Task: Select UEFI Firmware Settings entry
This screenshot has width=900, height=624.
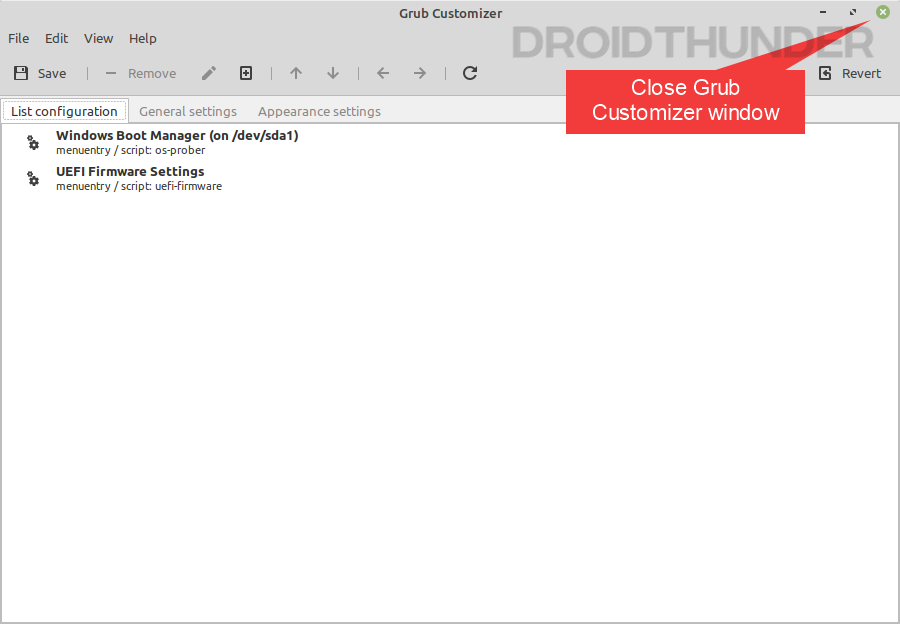Action: [449, 179]
